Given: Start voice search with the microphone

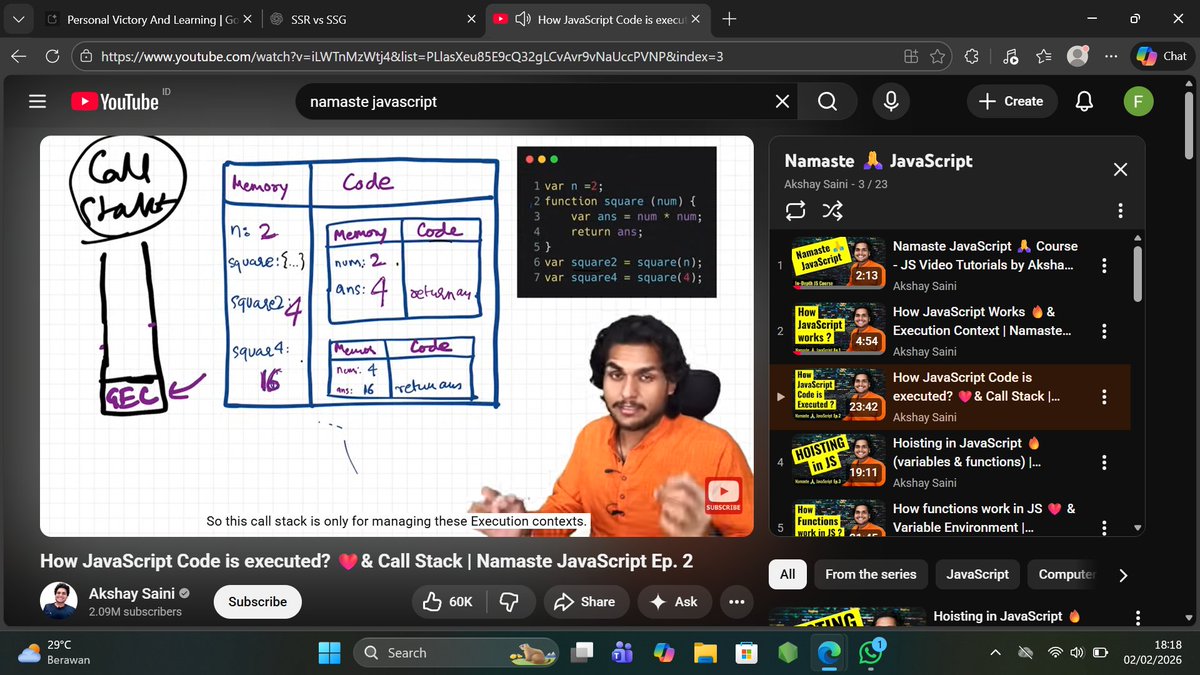Looking at the screenshot, I should click(890, 101).
